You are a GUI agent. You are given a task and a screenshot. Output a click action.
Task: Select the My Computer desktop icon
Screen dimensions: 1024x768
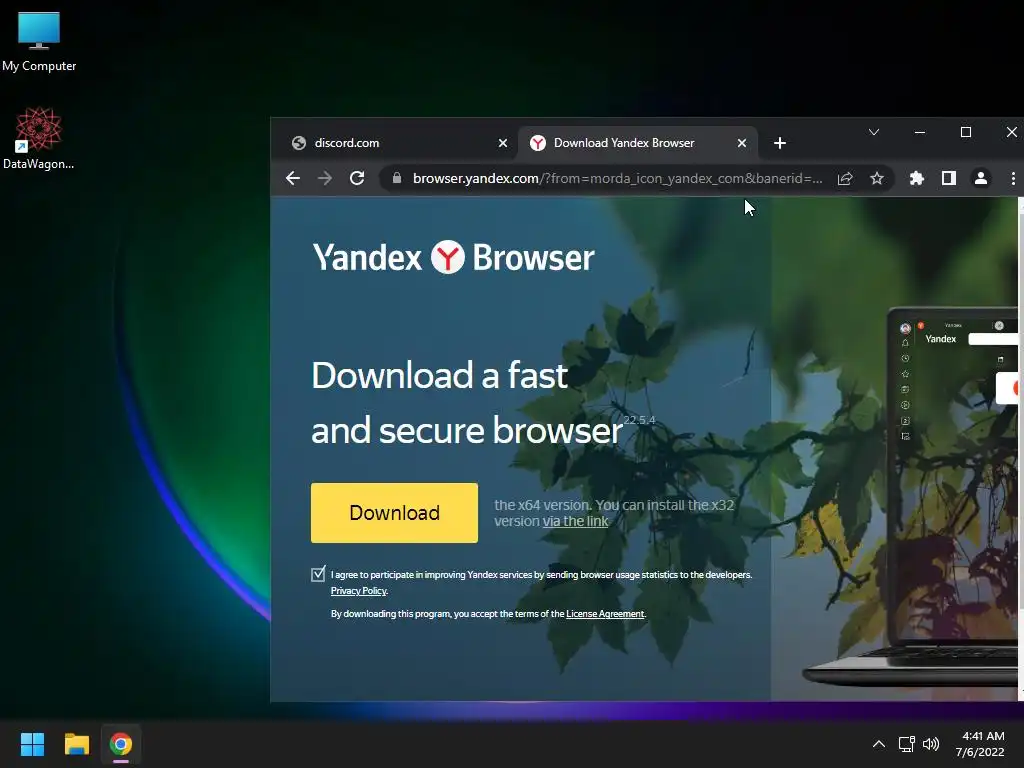pos(39,42)
